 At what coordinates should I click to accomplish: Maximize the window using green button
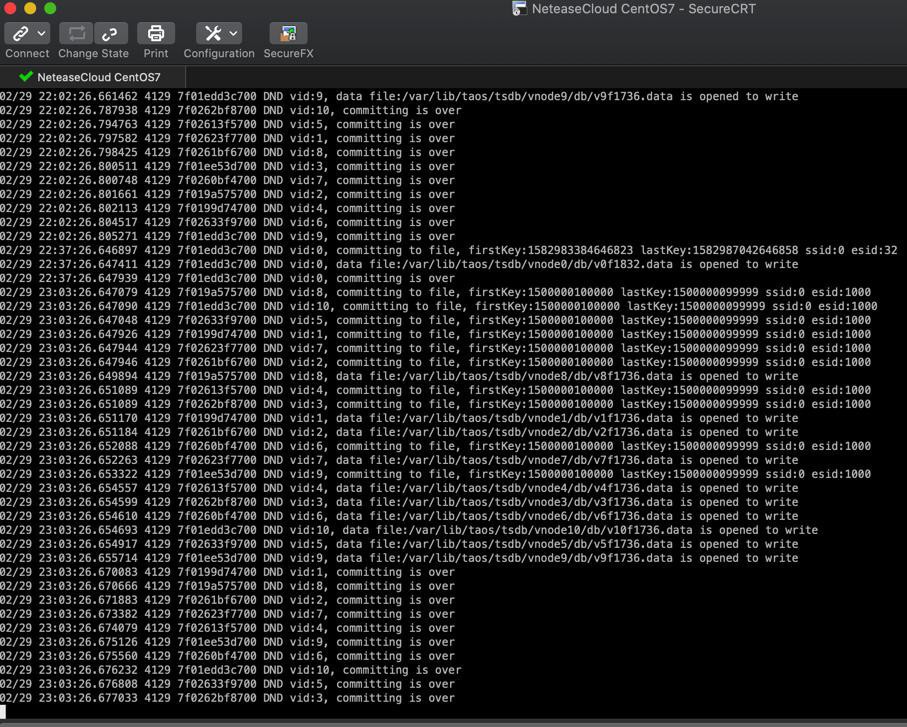coord(50,8)
